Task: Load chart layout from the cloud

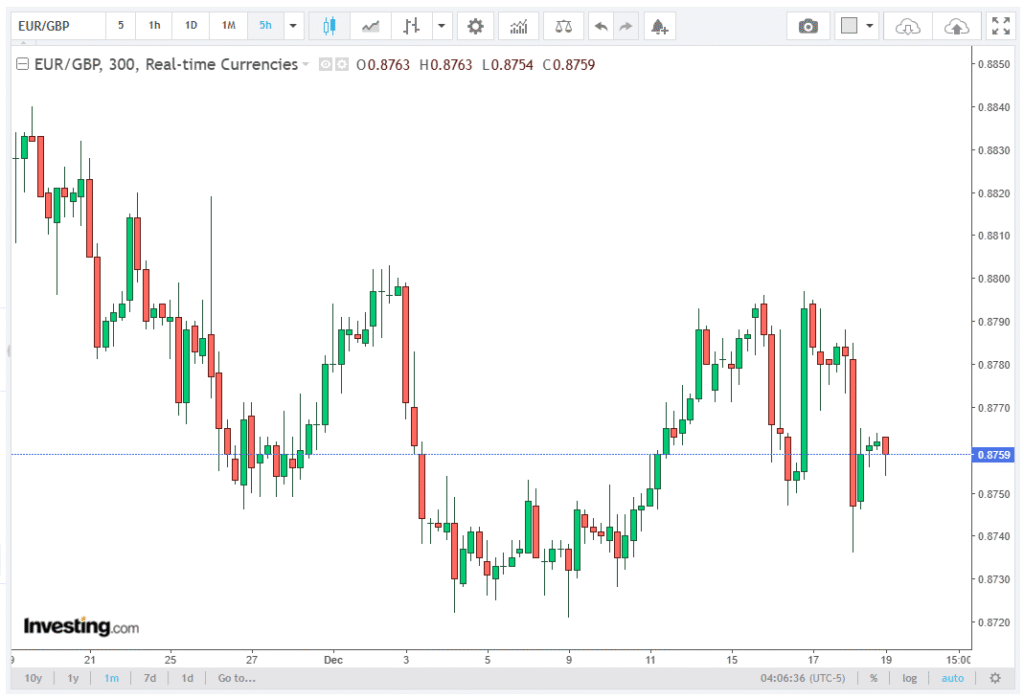Action: click(x=908, y=26)
